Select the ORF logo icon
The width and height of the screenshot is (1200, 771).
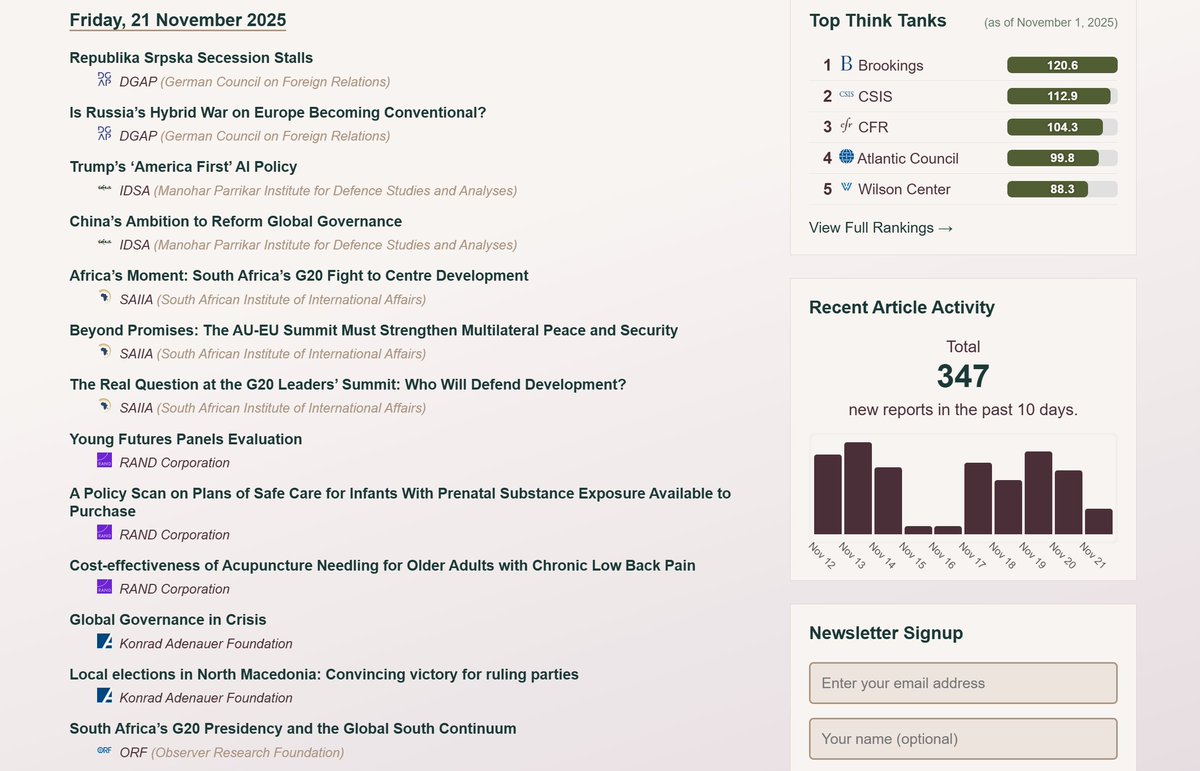103,749
